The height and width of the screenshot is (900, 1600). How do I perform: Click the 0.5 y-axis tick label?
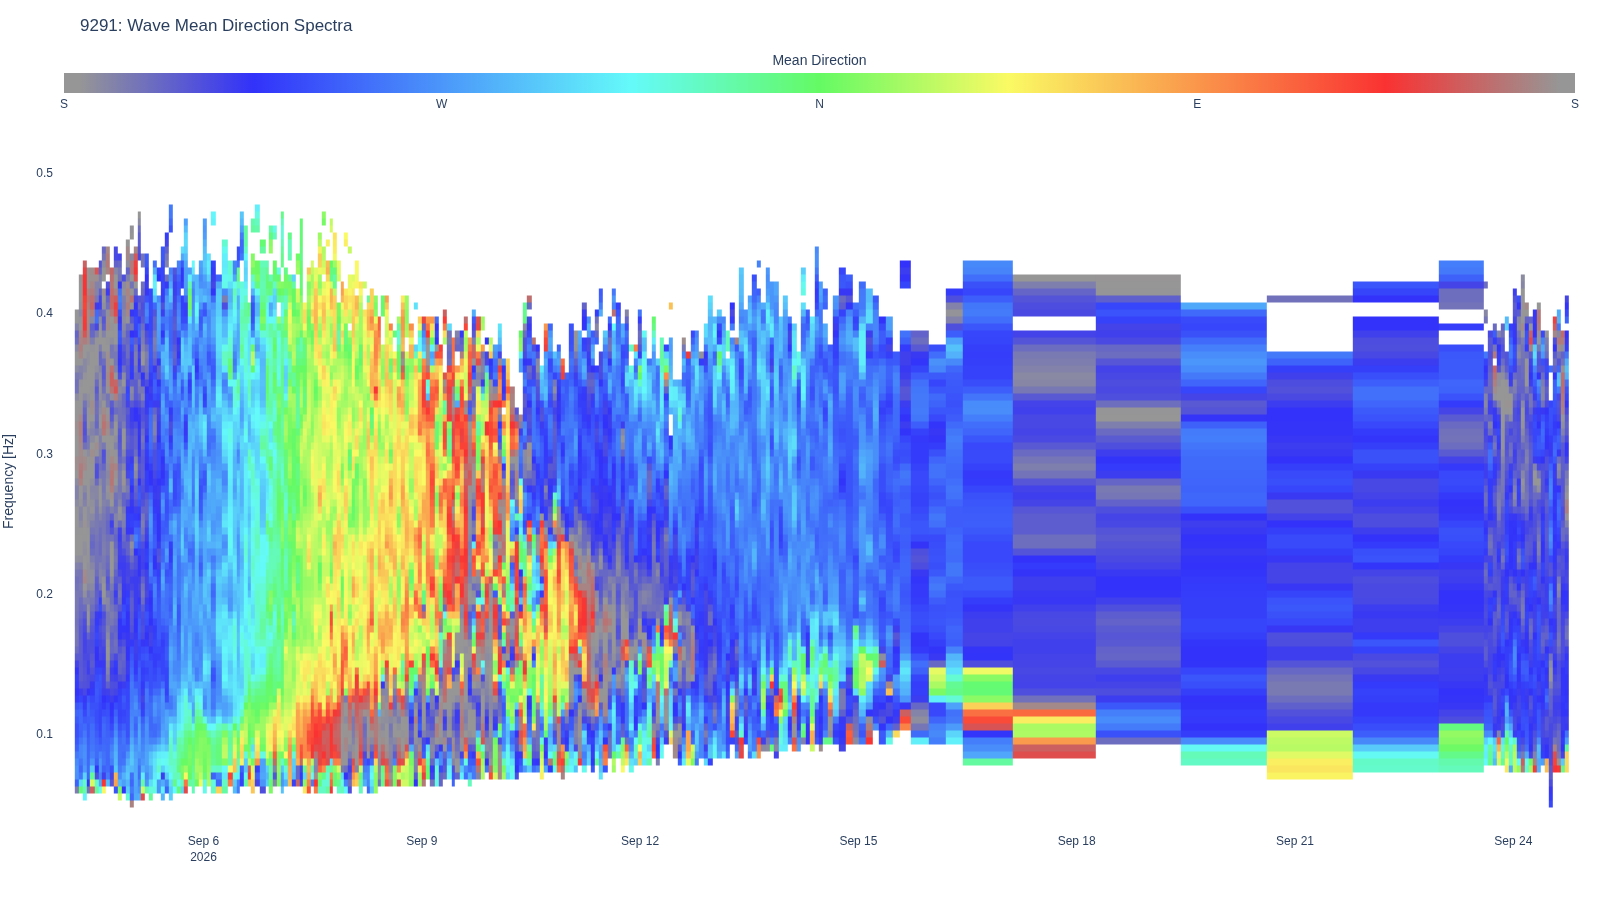(45, 173)
